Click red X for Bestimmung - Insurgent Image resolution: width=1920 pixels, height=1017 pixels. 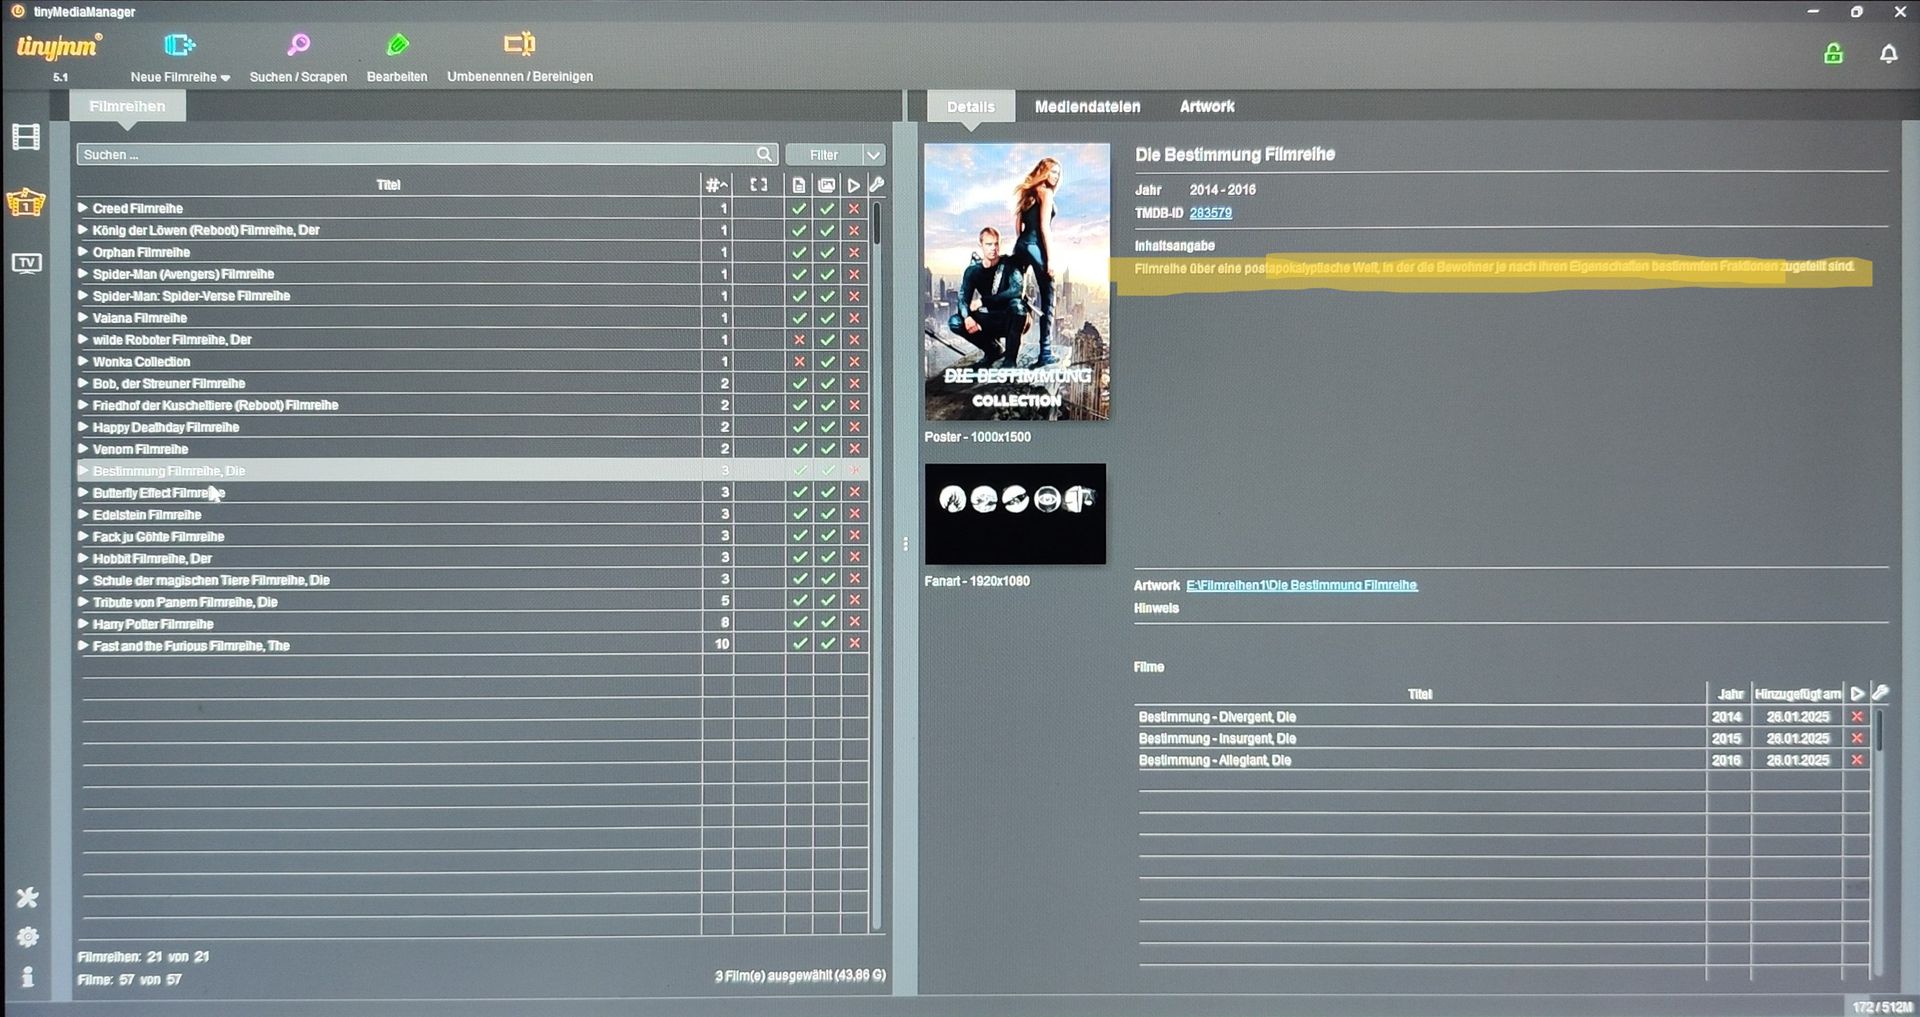point(1857,738)
